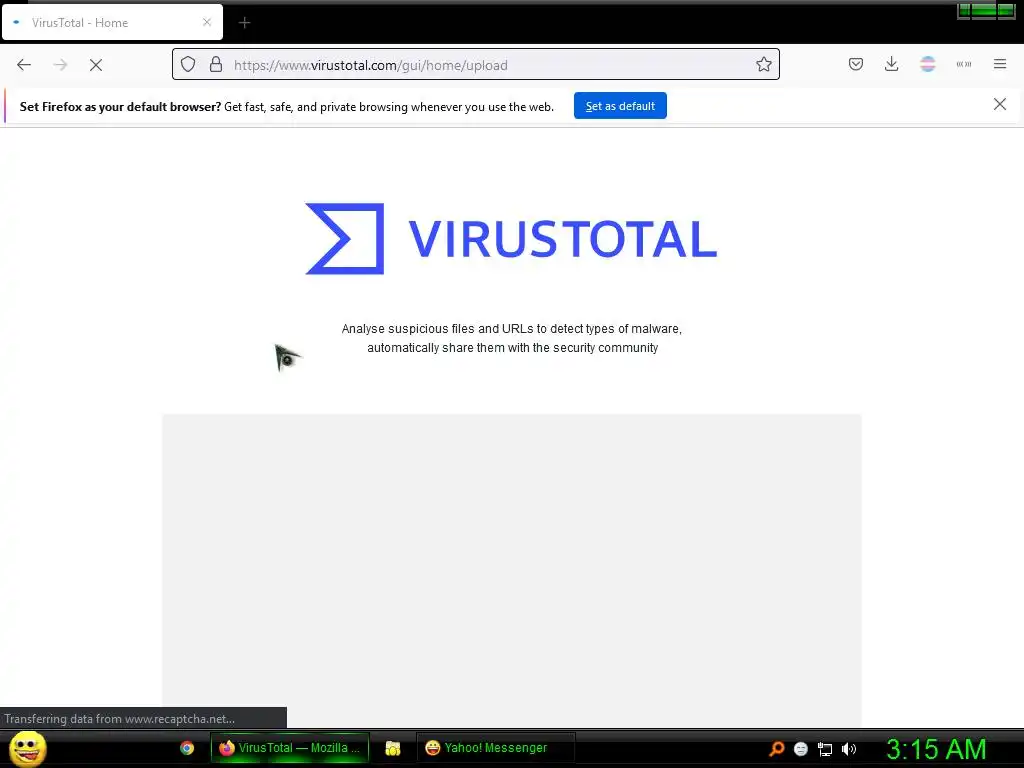Click the striped pink-blue account avatar icon
Screen dimensions: 1024x768
click(927, 64)
